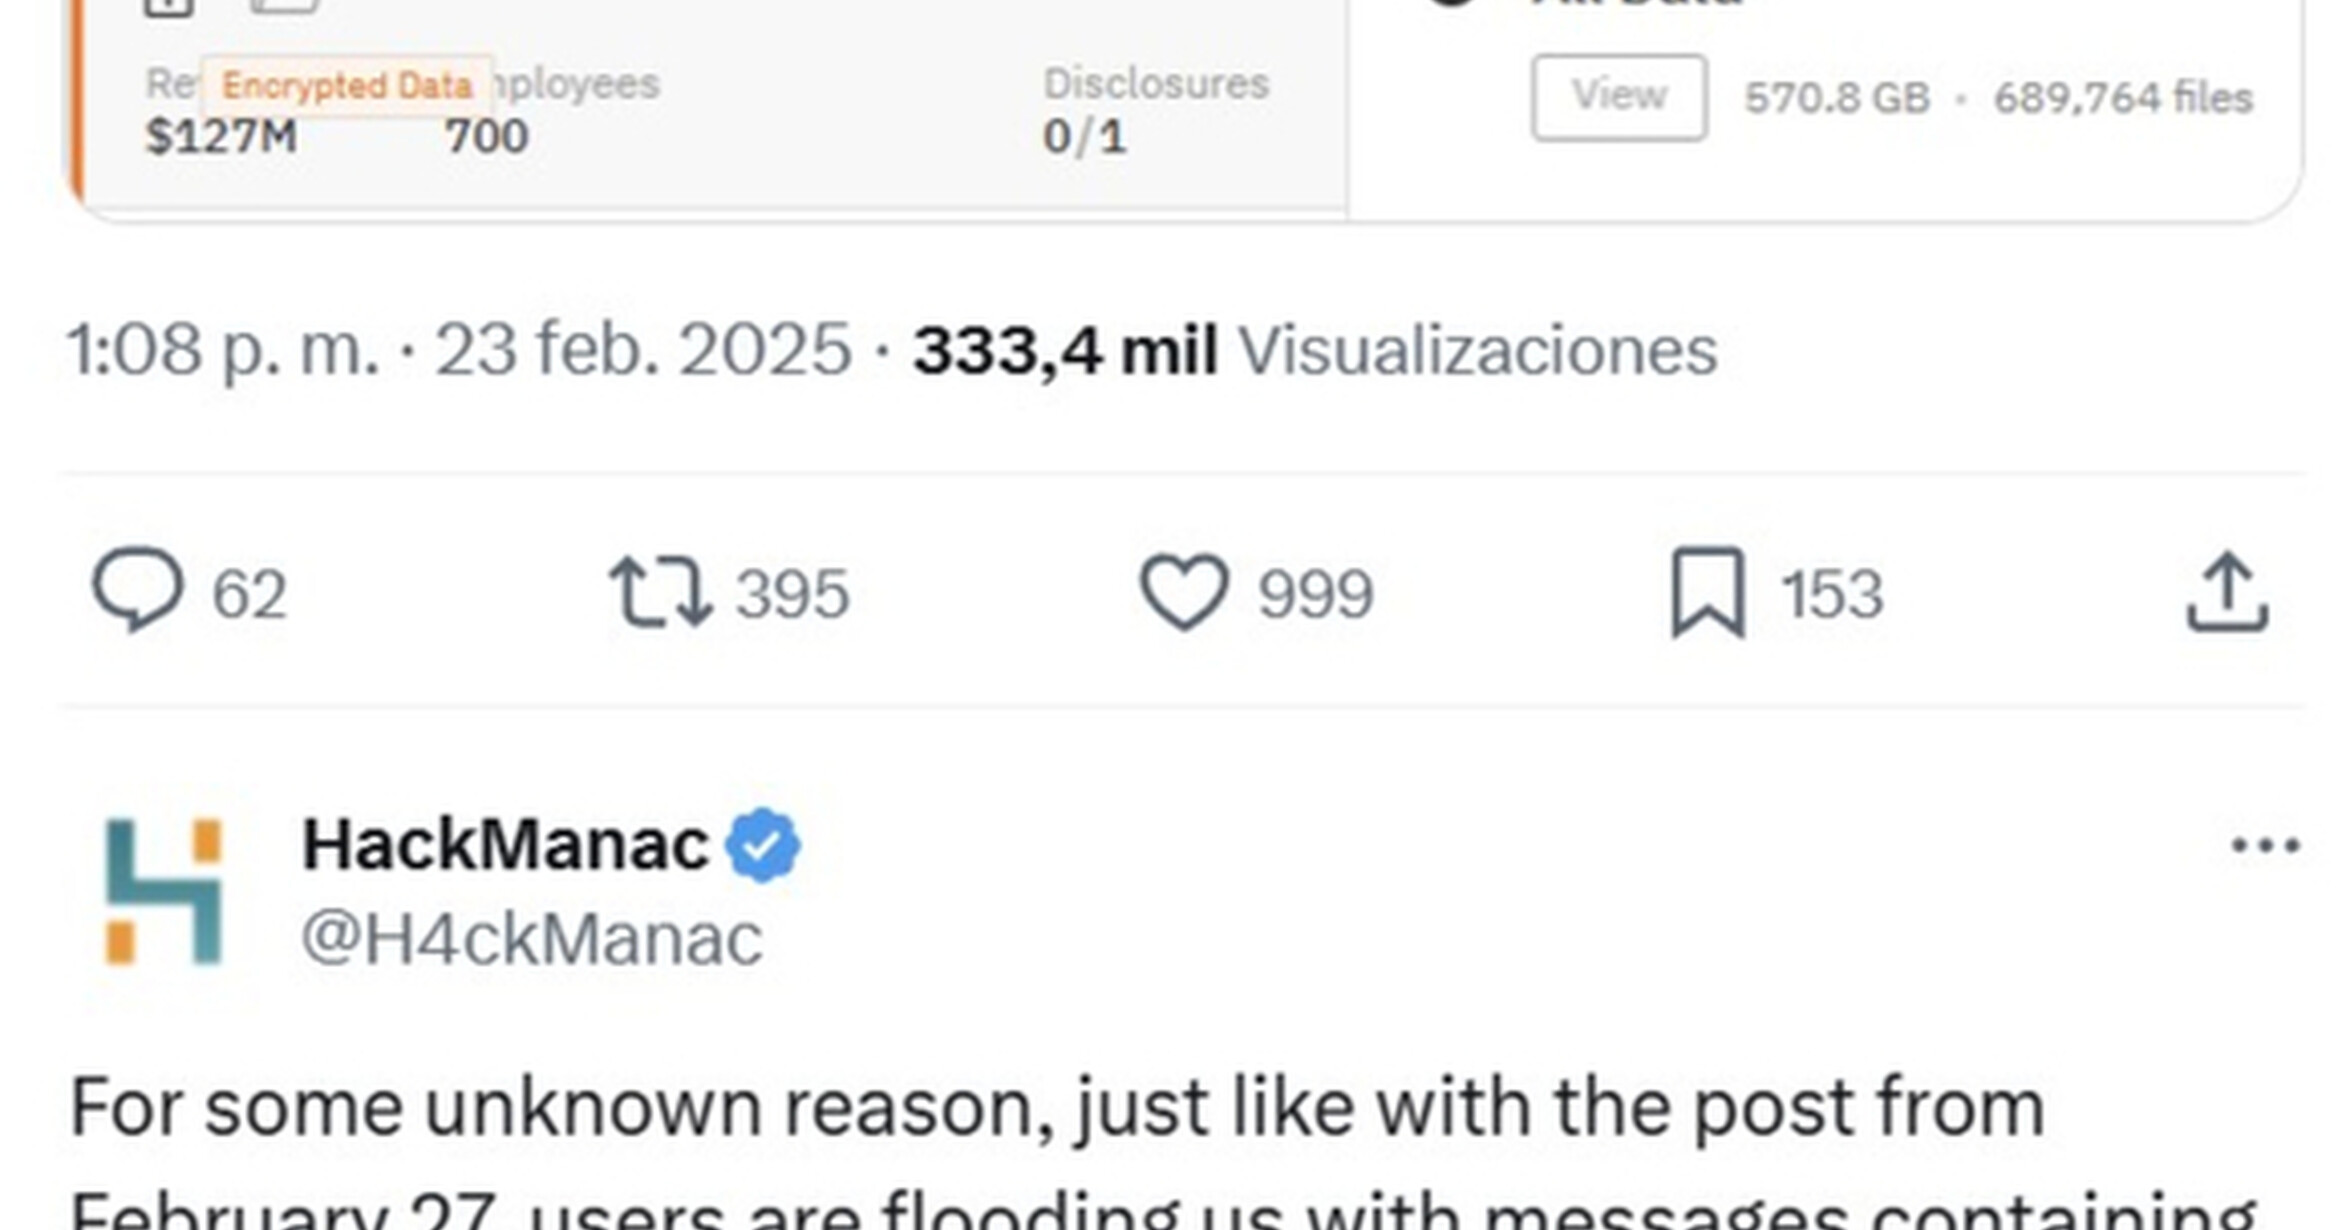Click the 62 replies count
The width and height of the screenshot is (2350, 1230).
[249, 594]
